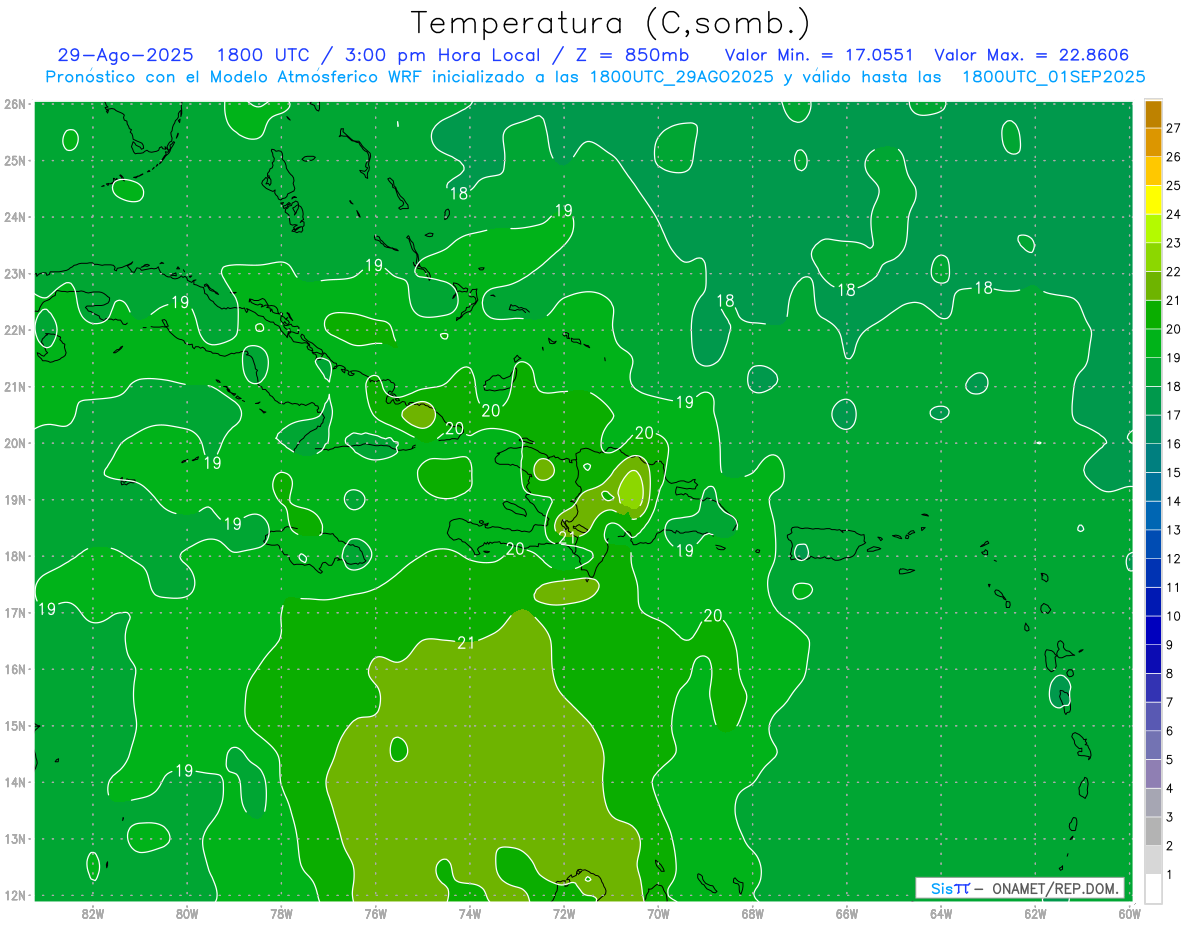The height and width of the screenshot is (927, 1200).
Task: Select the "72W" longitude label
Action: tap(564, 912)
